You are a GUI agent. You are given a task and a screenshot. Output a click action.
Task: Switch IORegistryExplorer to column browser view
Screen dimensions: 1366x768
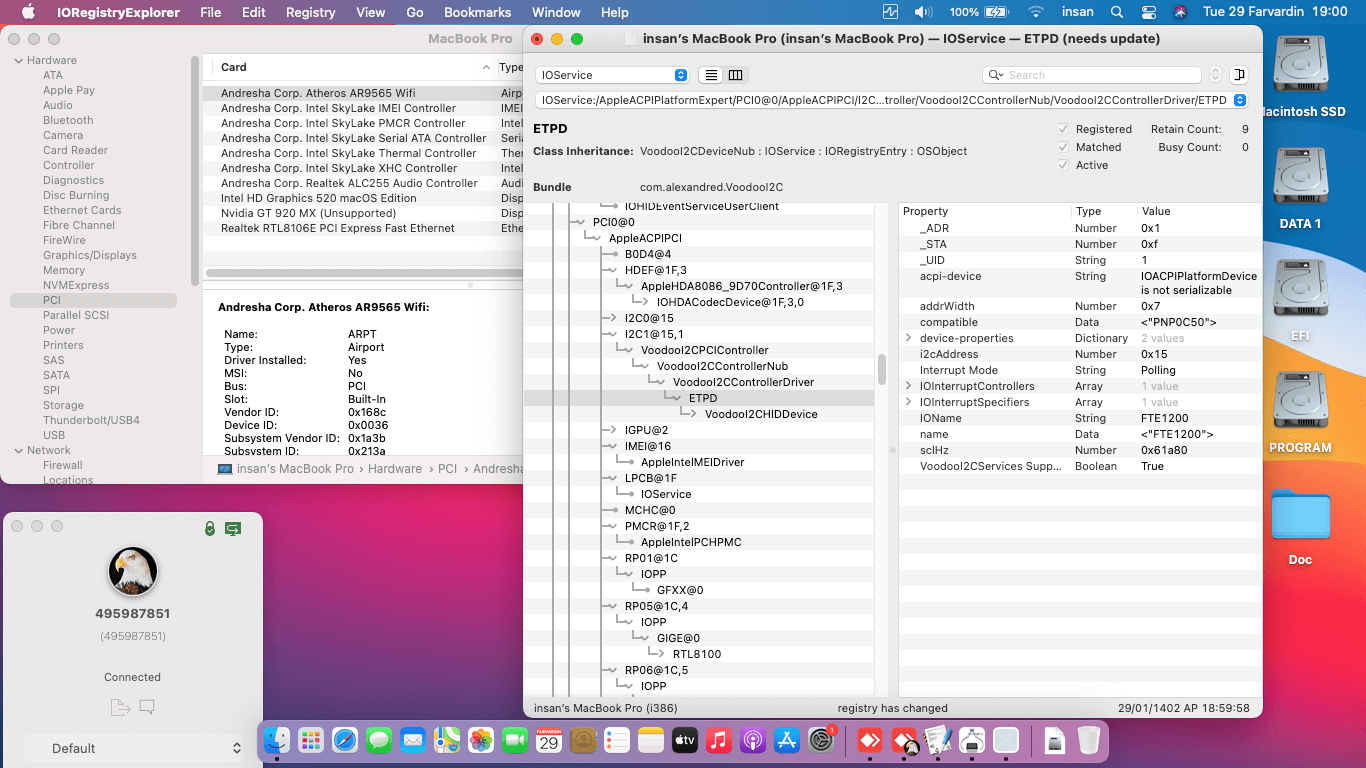click(x=736, y=75)
